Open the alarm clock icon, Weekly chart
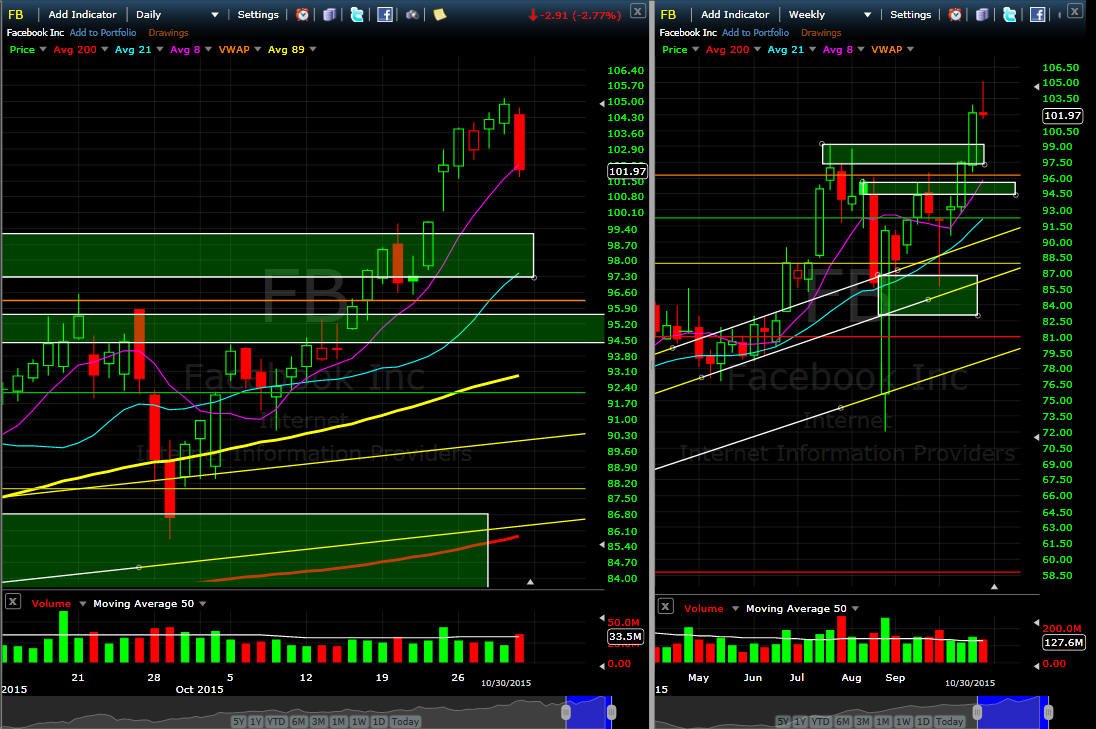The width and height of the screenshot is (1096, 729). (956, 14)
